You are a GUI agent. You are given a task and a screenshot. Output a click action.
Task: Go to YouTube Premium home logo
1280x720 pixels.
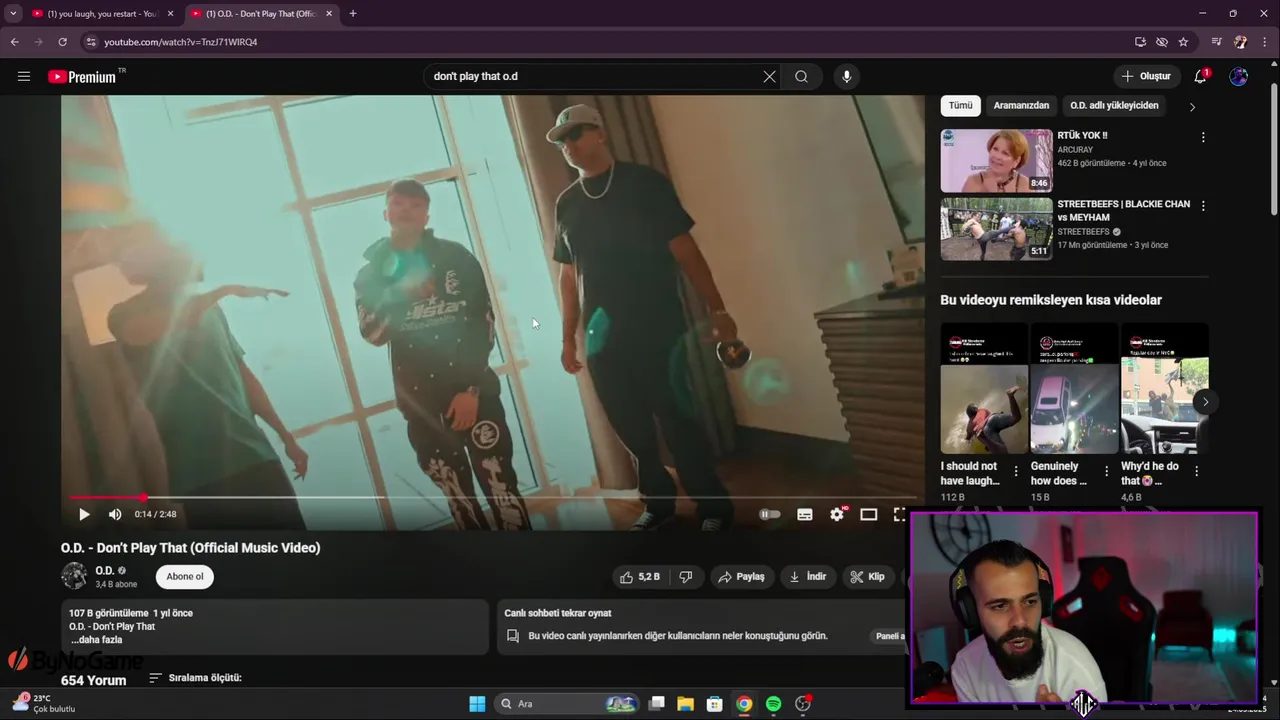click(x=82, y=77)
